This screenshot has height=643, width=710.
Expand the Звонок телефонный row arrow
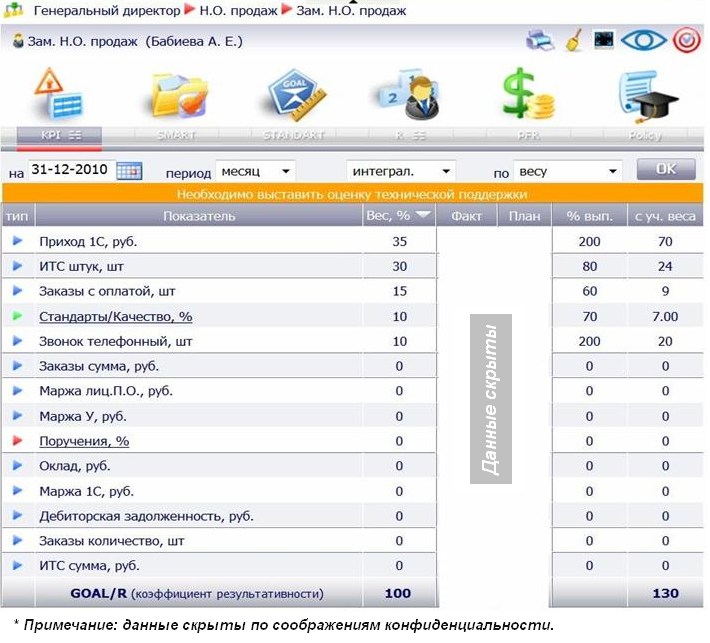click(x=17, y=341)
